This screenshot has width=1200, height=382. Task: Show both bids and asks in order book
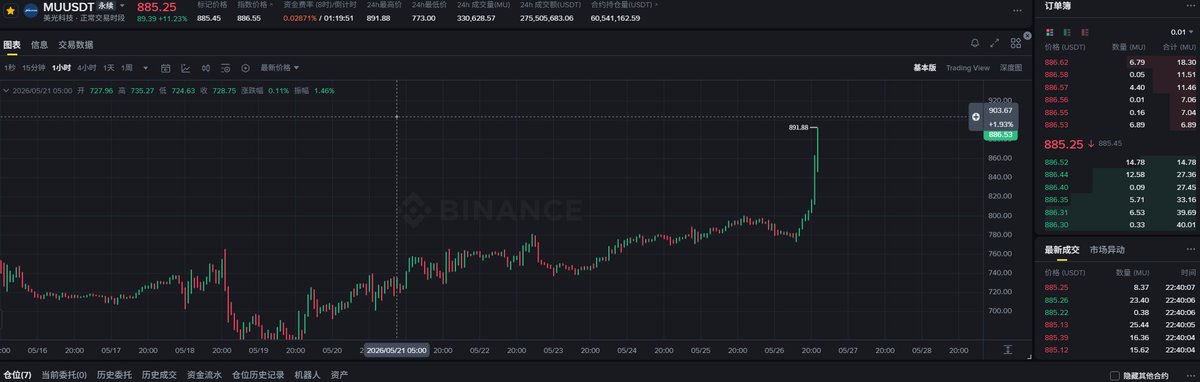click(x=1049, y=31)
